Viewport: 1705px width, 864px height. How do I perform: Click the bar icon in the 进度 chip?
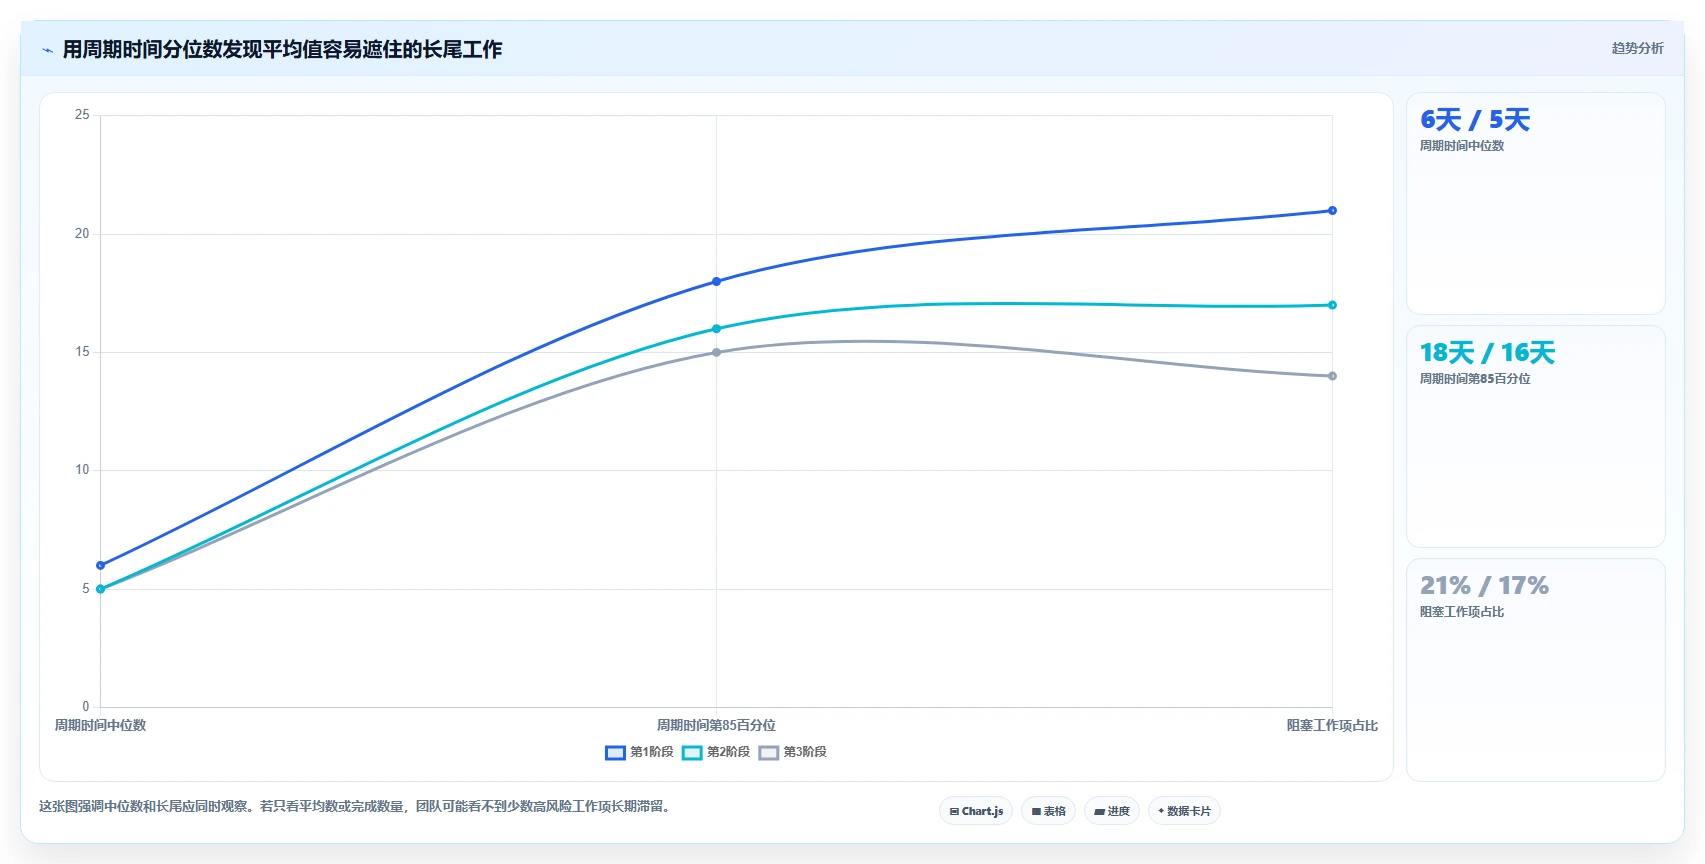coord(1099,812)
